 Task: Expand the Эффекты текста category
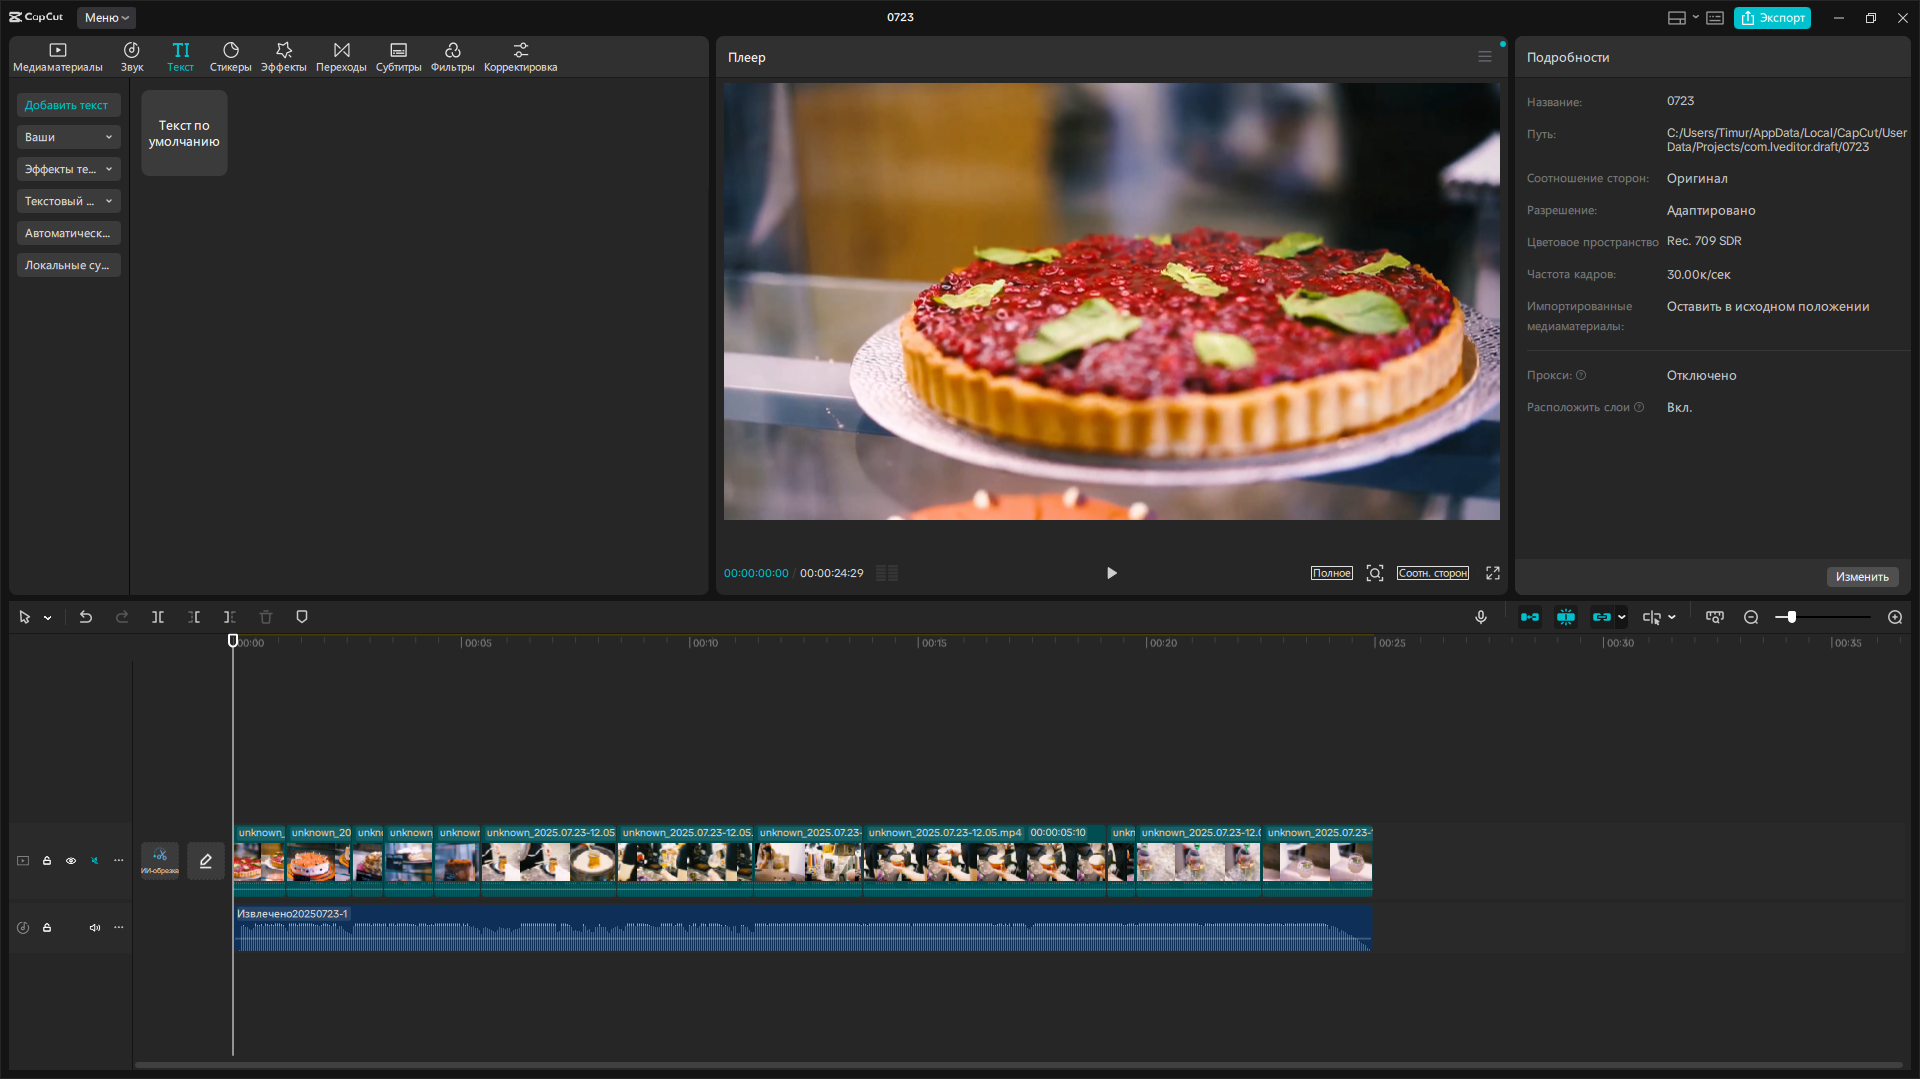[x=68, y=169]
